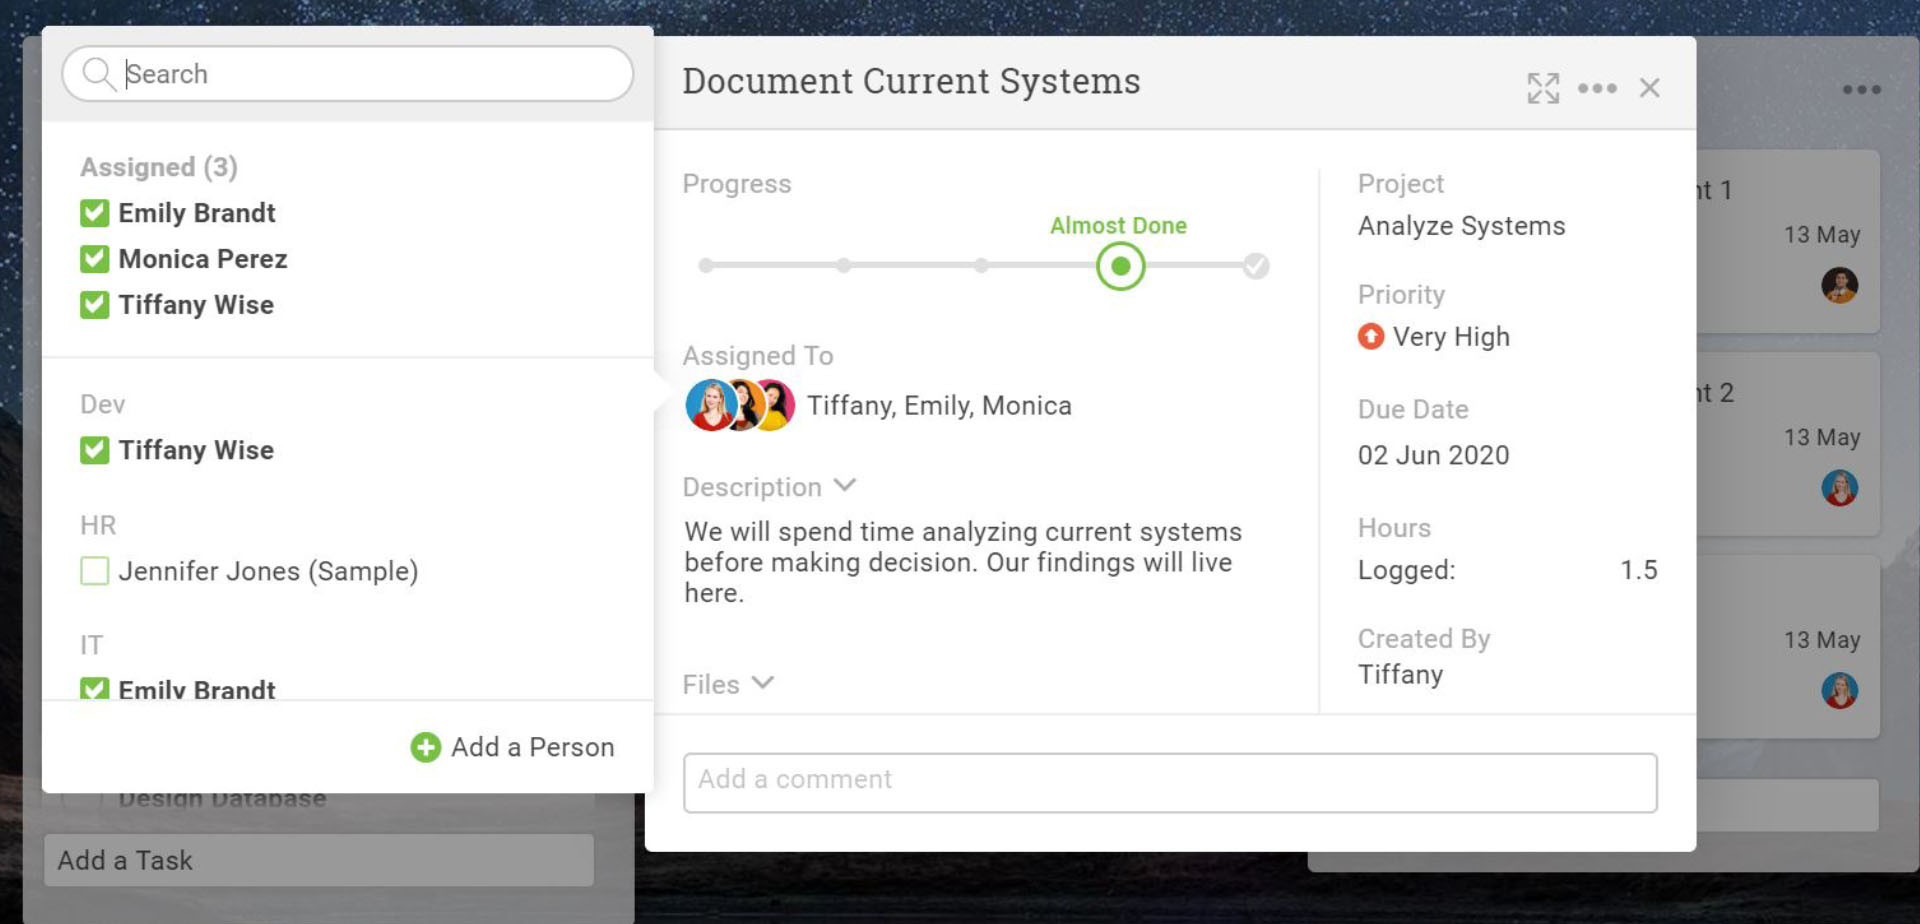Click into the people Search field

coord(348,74)
